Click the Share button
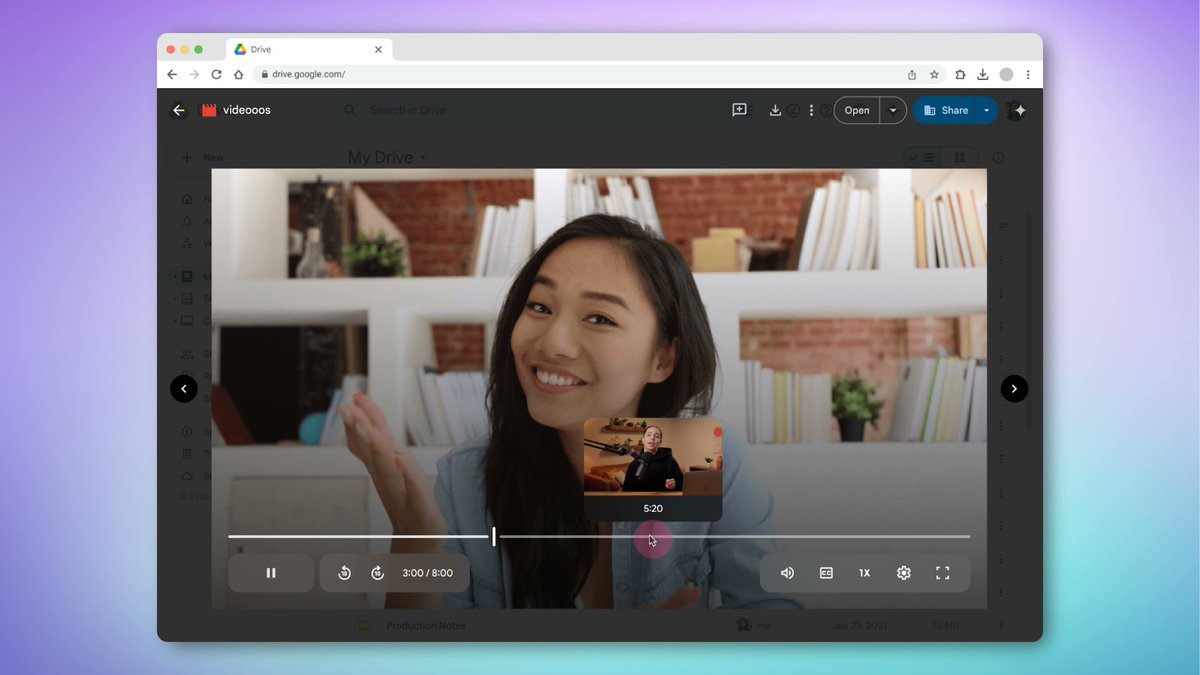This screenshot has width=1200, height=675. point(945,110)
